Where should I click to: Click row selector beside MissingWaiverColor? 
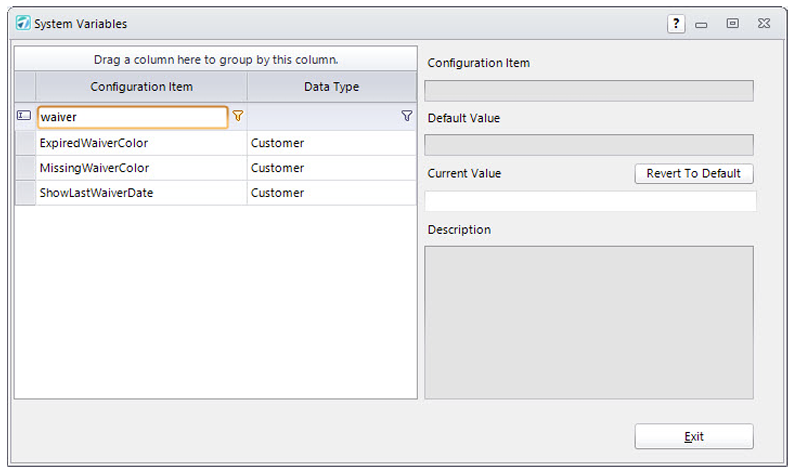point(25,168)
